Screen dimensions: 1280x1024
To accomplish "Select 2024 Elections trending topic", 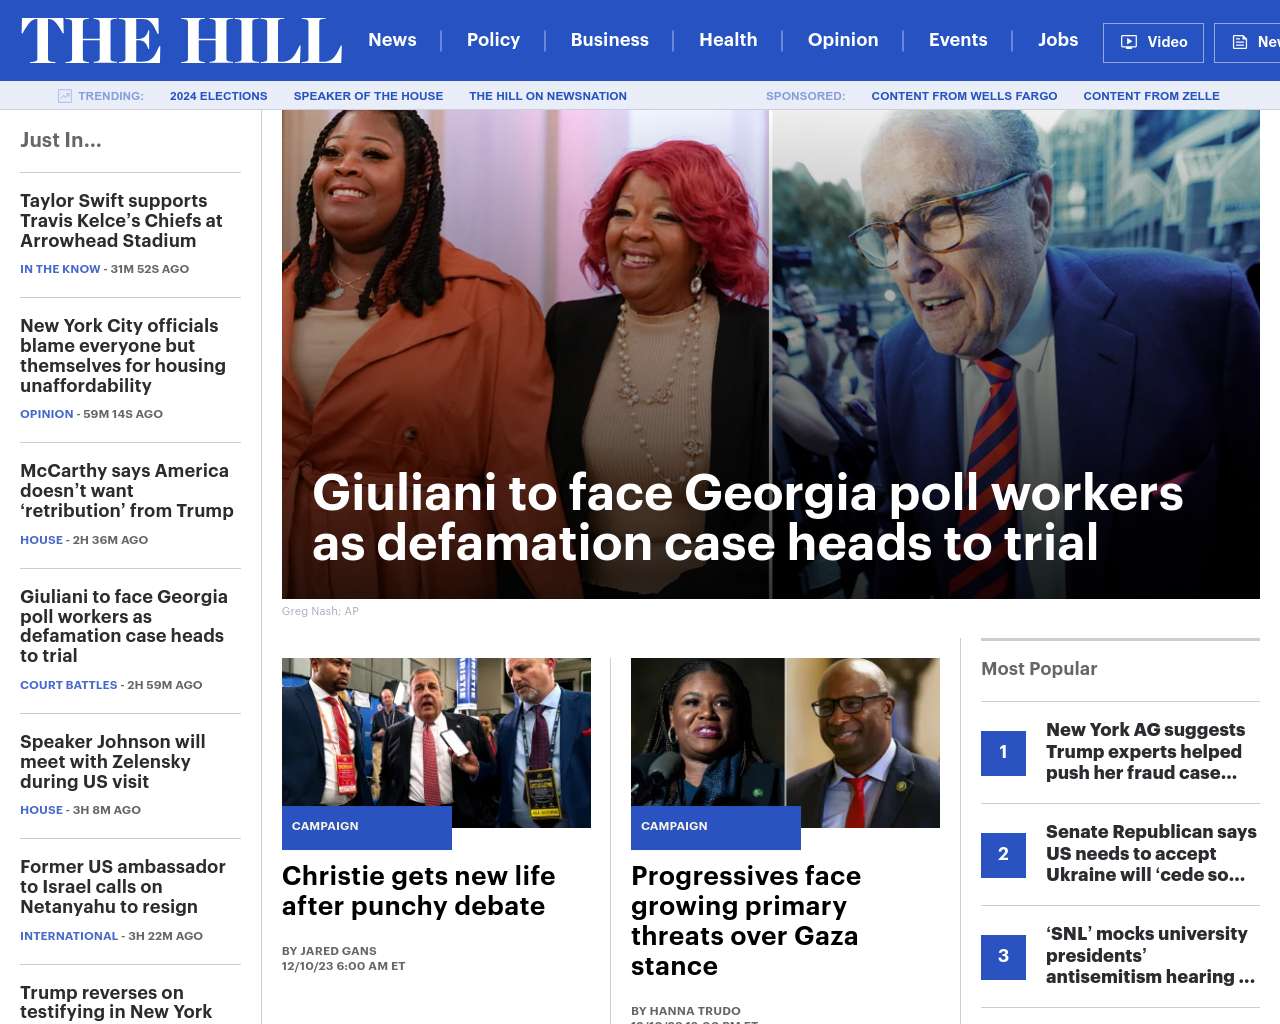I will point(218,96).
